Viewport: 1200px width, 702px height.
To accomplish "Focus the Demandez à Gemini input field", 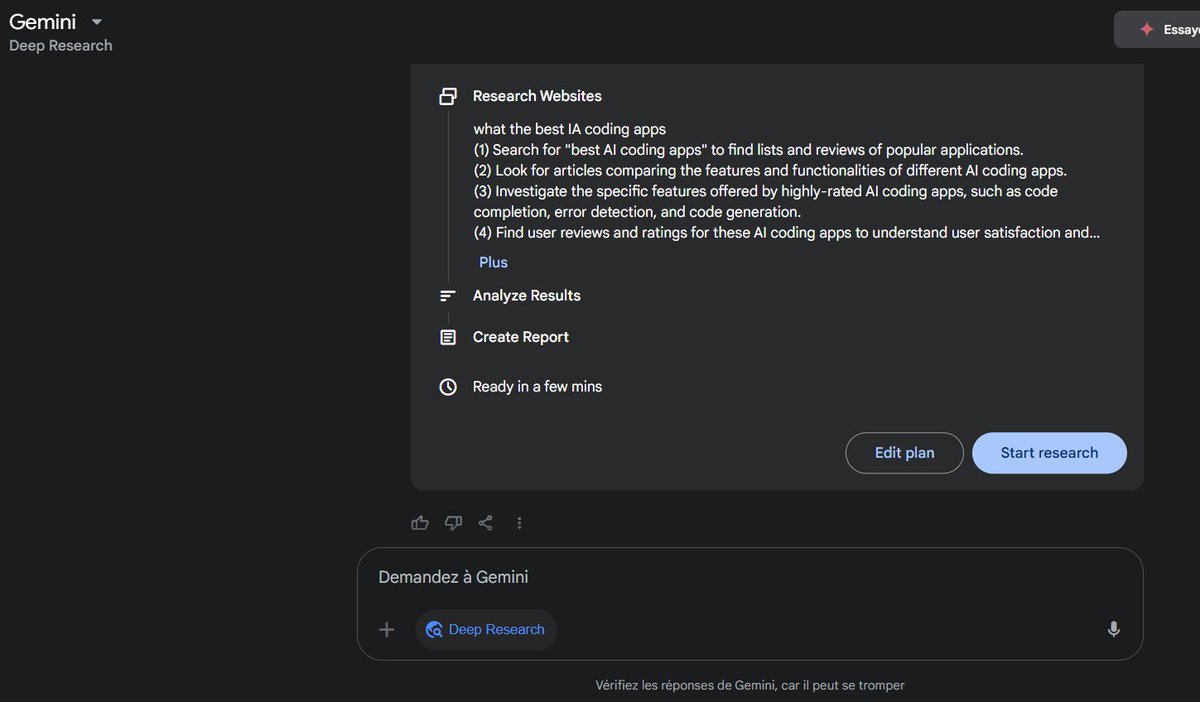I will (x=750, y=577).
